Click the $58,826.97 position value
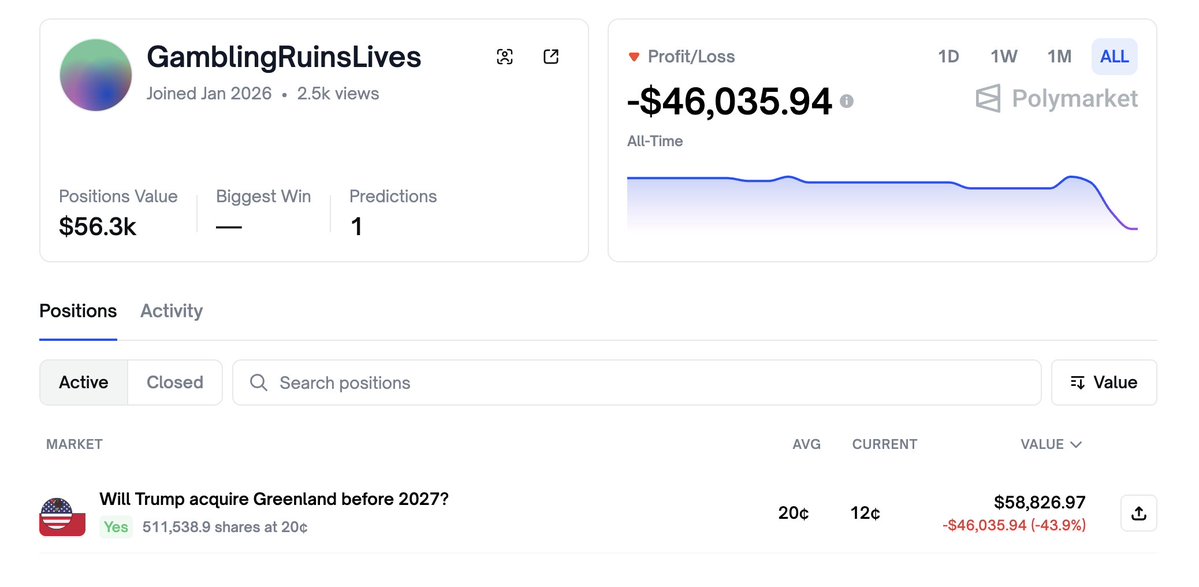Image resolution: width=1199 pixels, height=587 pixels. pos(1039,502)
